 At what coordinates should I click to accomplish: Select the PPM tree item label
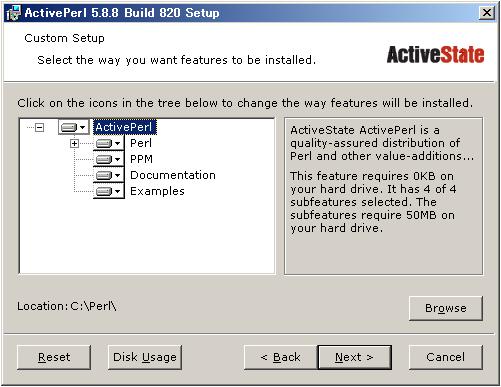141,159
